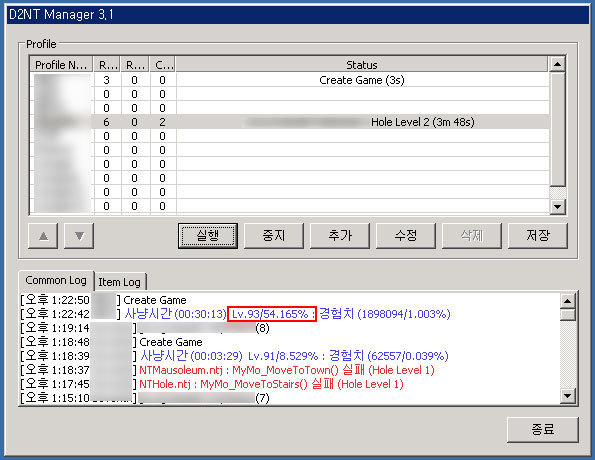This screenshot has height=460, width=595.
Task: Click the 추가 (Add) button
Action: (340, 236)
